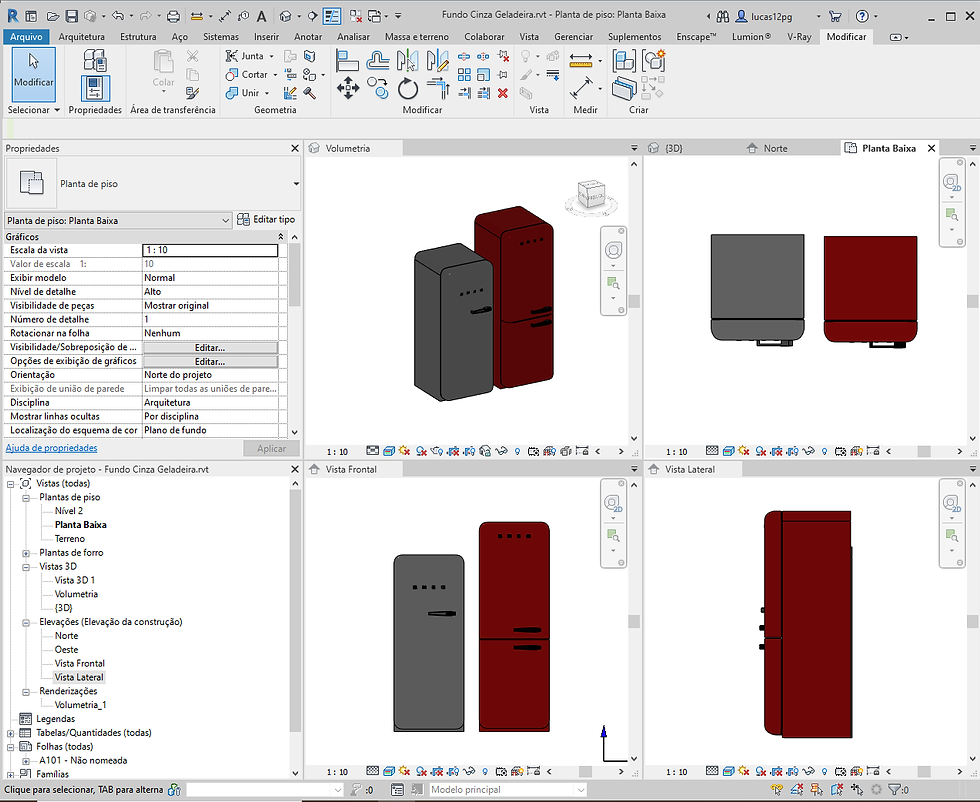980x802 pixels.
Task: Select the Offset tool
Action: pyautogui.click(x=378, y=61)
